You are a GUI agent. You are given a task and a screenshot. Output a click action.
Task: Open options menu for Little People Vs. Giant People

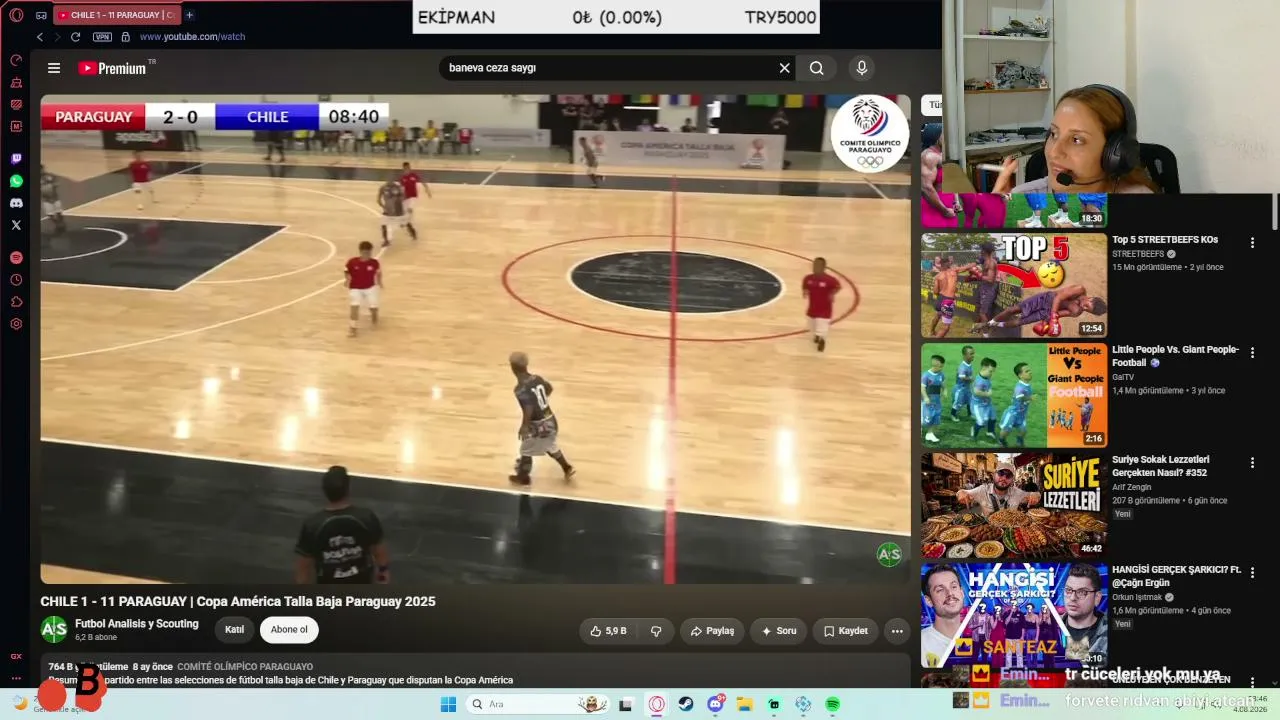[x=1252, y=352]
